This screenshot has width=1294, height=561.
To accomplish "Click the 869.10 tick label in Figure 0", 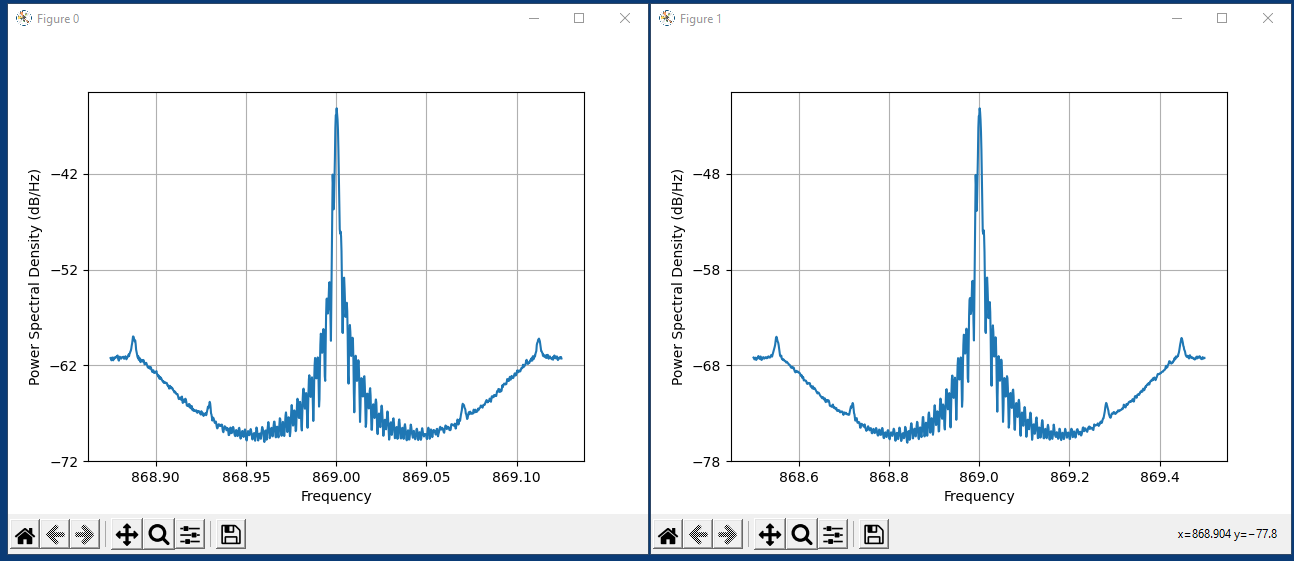I will [x=518, y=477].
